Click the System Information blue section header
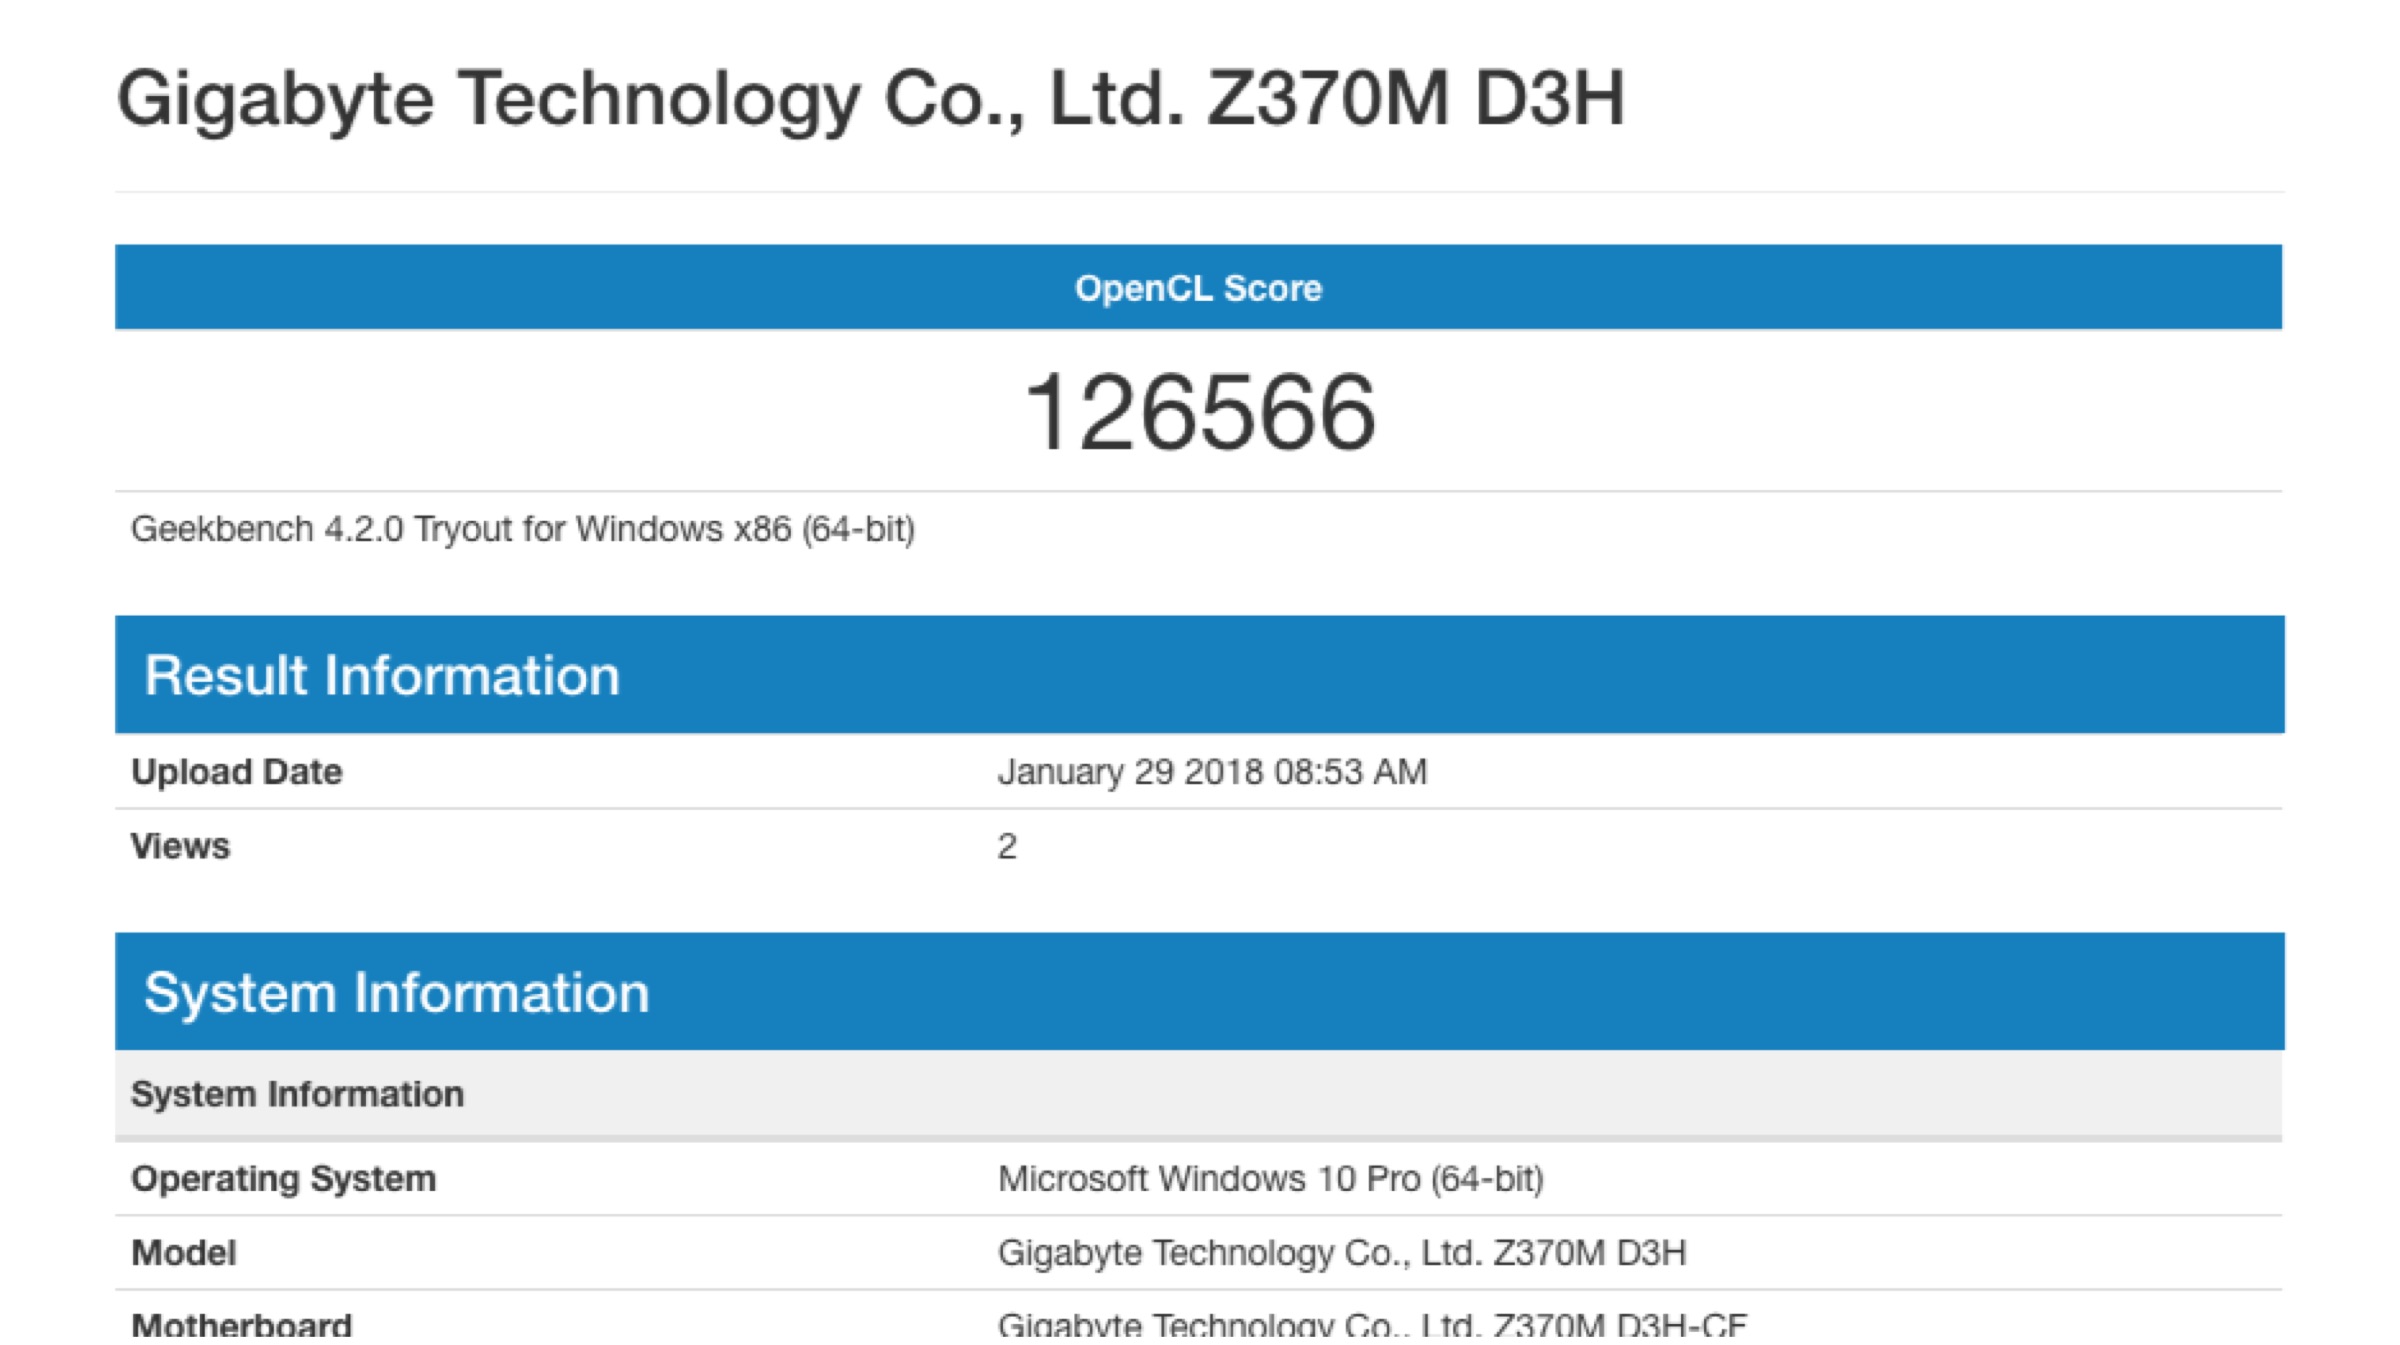The height and width of the screenshot is (1345, 2400). coord(397,993)
